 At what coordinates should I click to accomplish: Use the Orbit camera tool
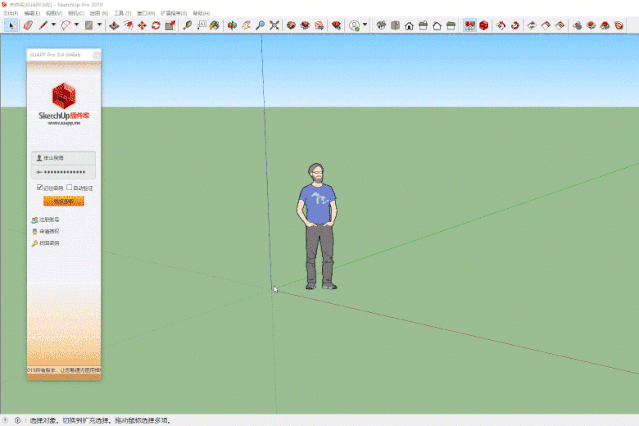pos(232,26)
